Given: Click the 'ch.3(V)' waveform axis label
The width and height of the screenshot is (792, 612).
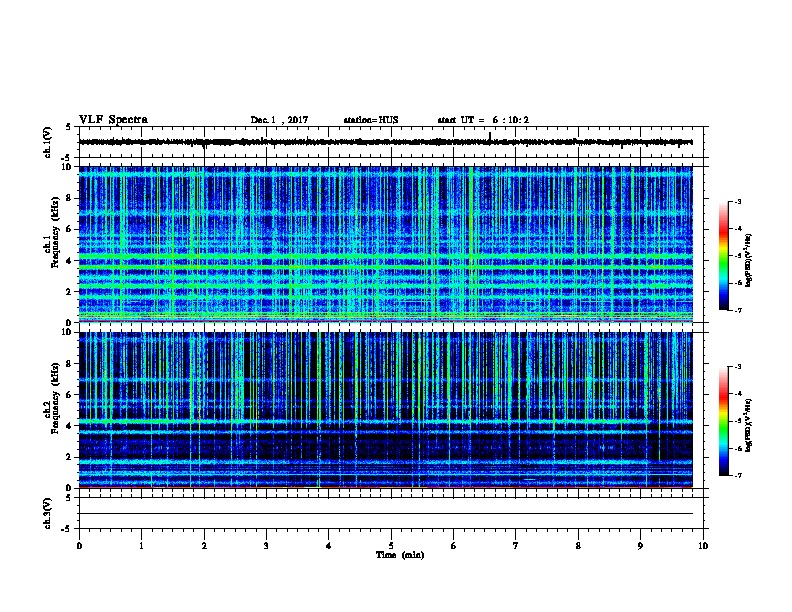Looking at the screenshot, I should click(x=47, y=513).
